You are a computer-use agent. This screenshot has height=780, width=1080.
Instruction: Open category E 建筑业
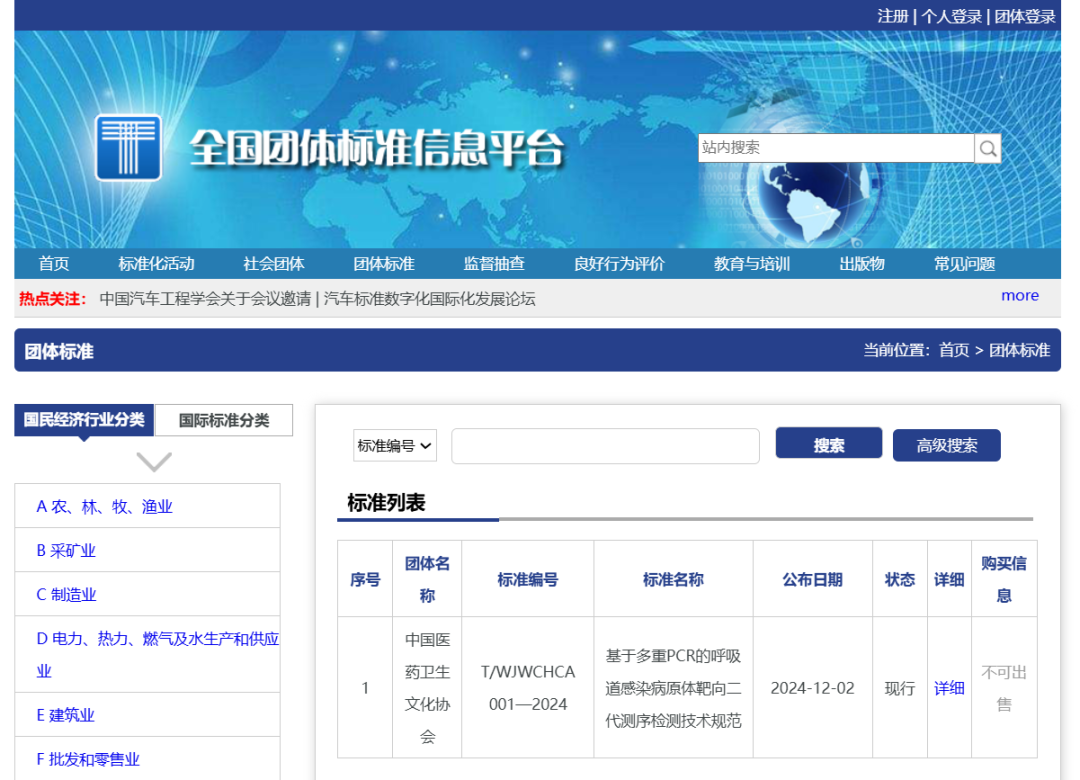[66, 714]
